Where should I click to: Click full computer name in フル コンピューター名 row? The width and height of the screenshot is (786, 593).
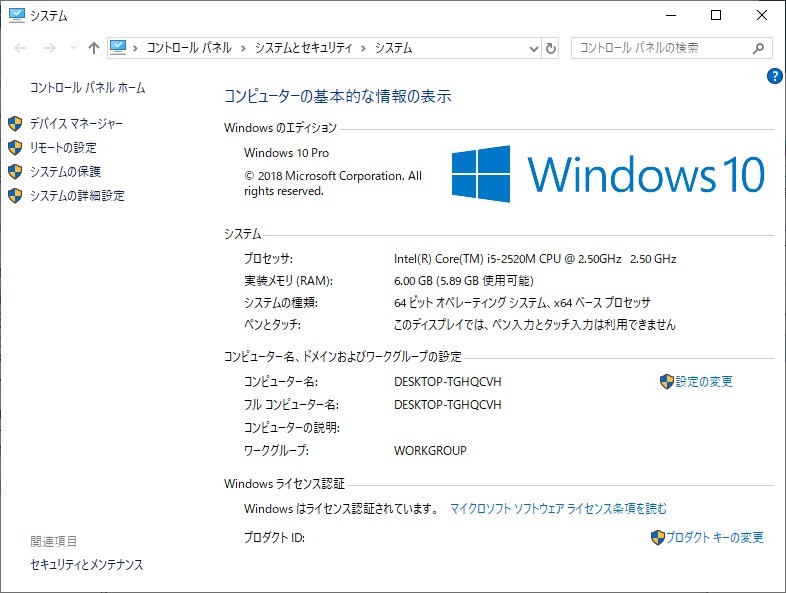point(448,405)
